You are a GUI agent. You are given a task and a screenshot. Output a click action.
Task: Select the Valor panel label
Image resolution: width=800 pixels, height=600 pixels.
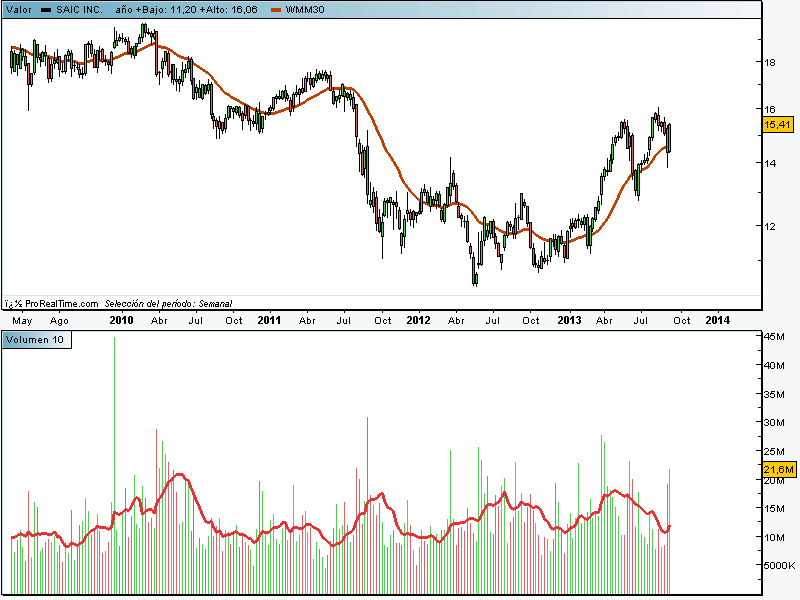(19, 9)
